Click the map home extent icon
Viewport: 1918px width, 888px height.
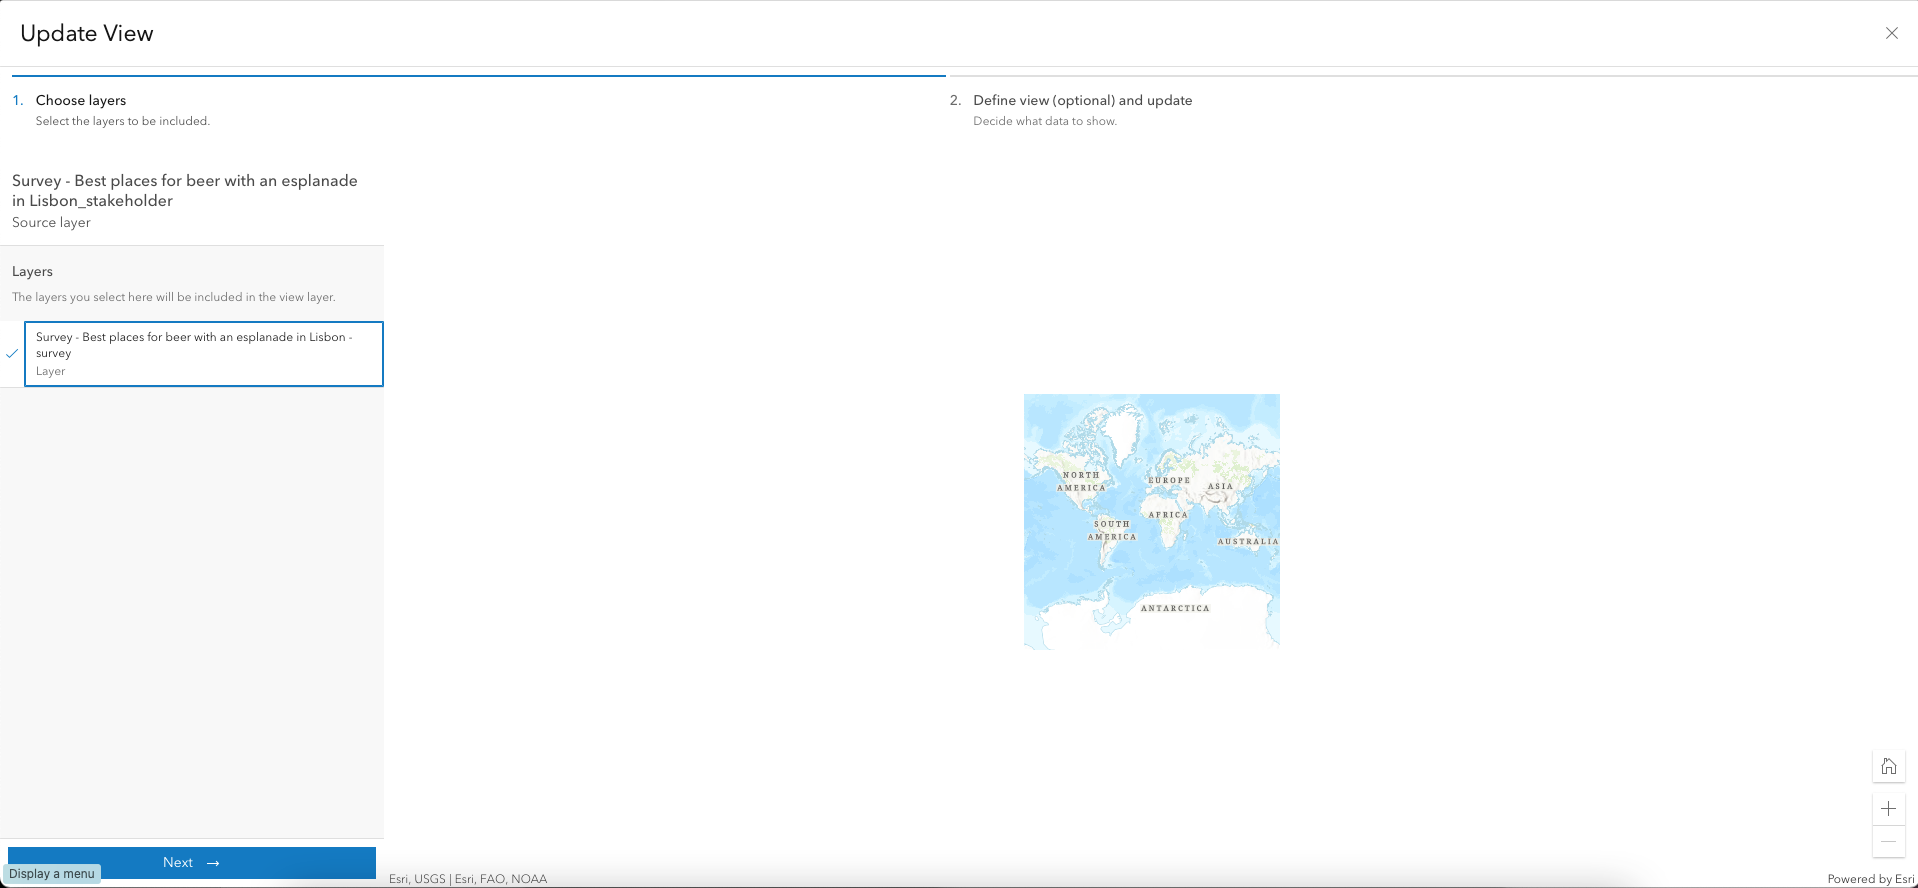(1888, 767)
